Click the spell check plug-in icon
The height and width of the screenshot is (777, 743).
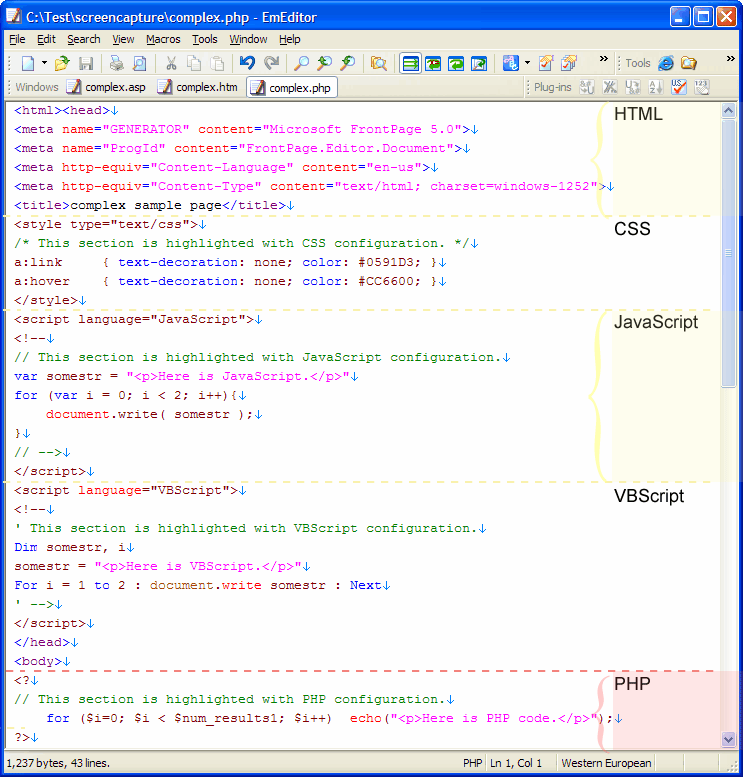pos(679,88)
